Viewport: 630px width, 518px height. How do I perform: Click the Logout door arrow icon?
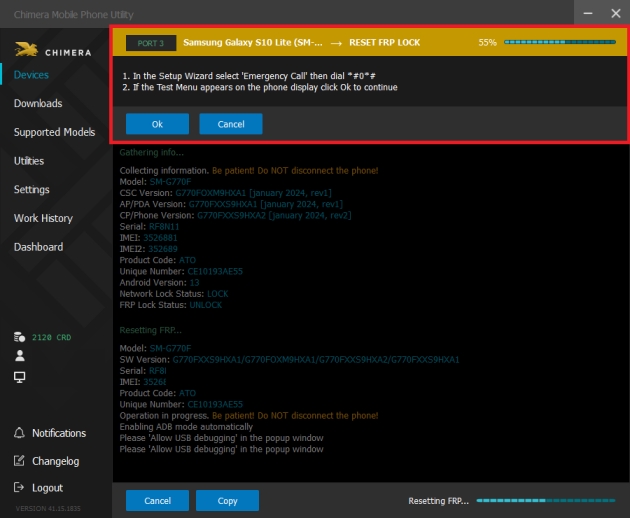pos(19,487)
